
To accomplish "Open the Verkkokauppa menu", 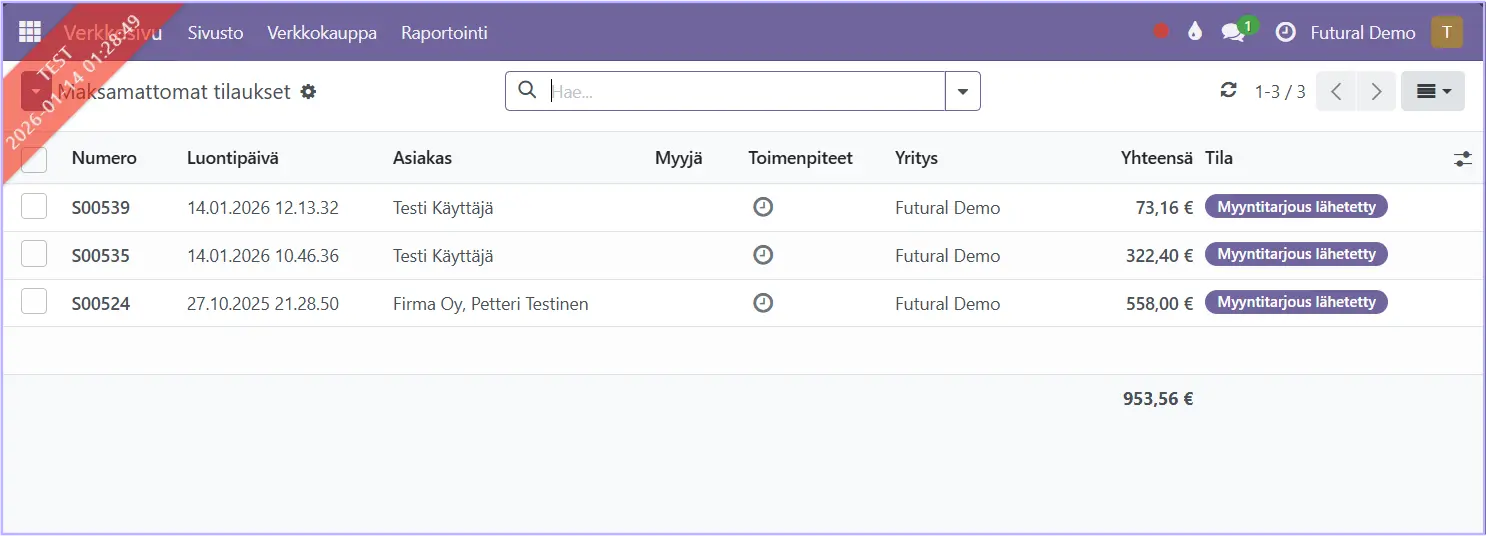I will click(x=322, y=32).
